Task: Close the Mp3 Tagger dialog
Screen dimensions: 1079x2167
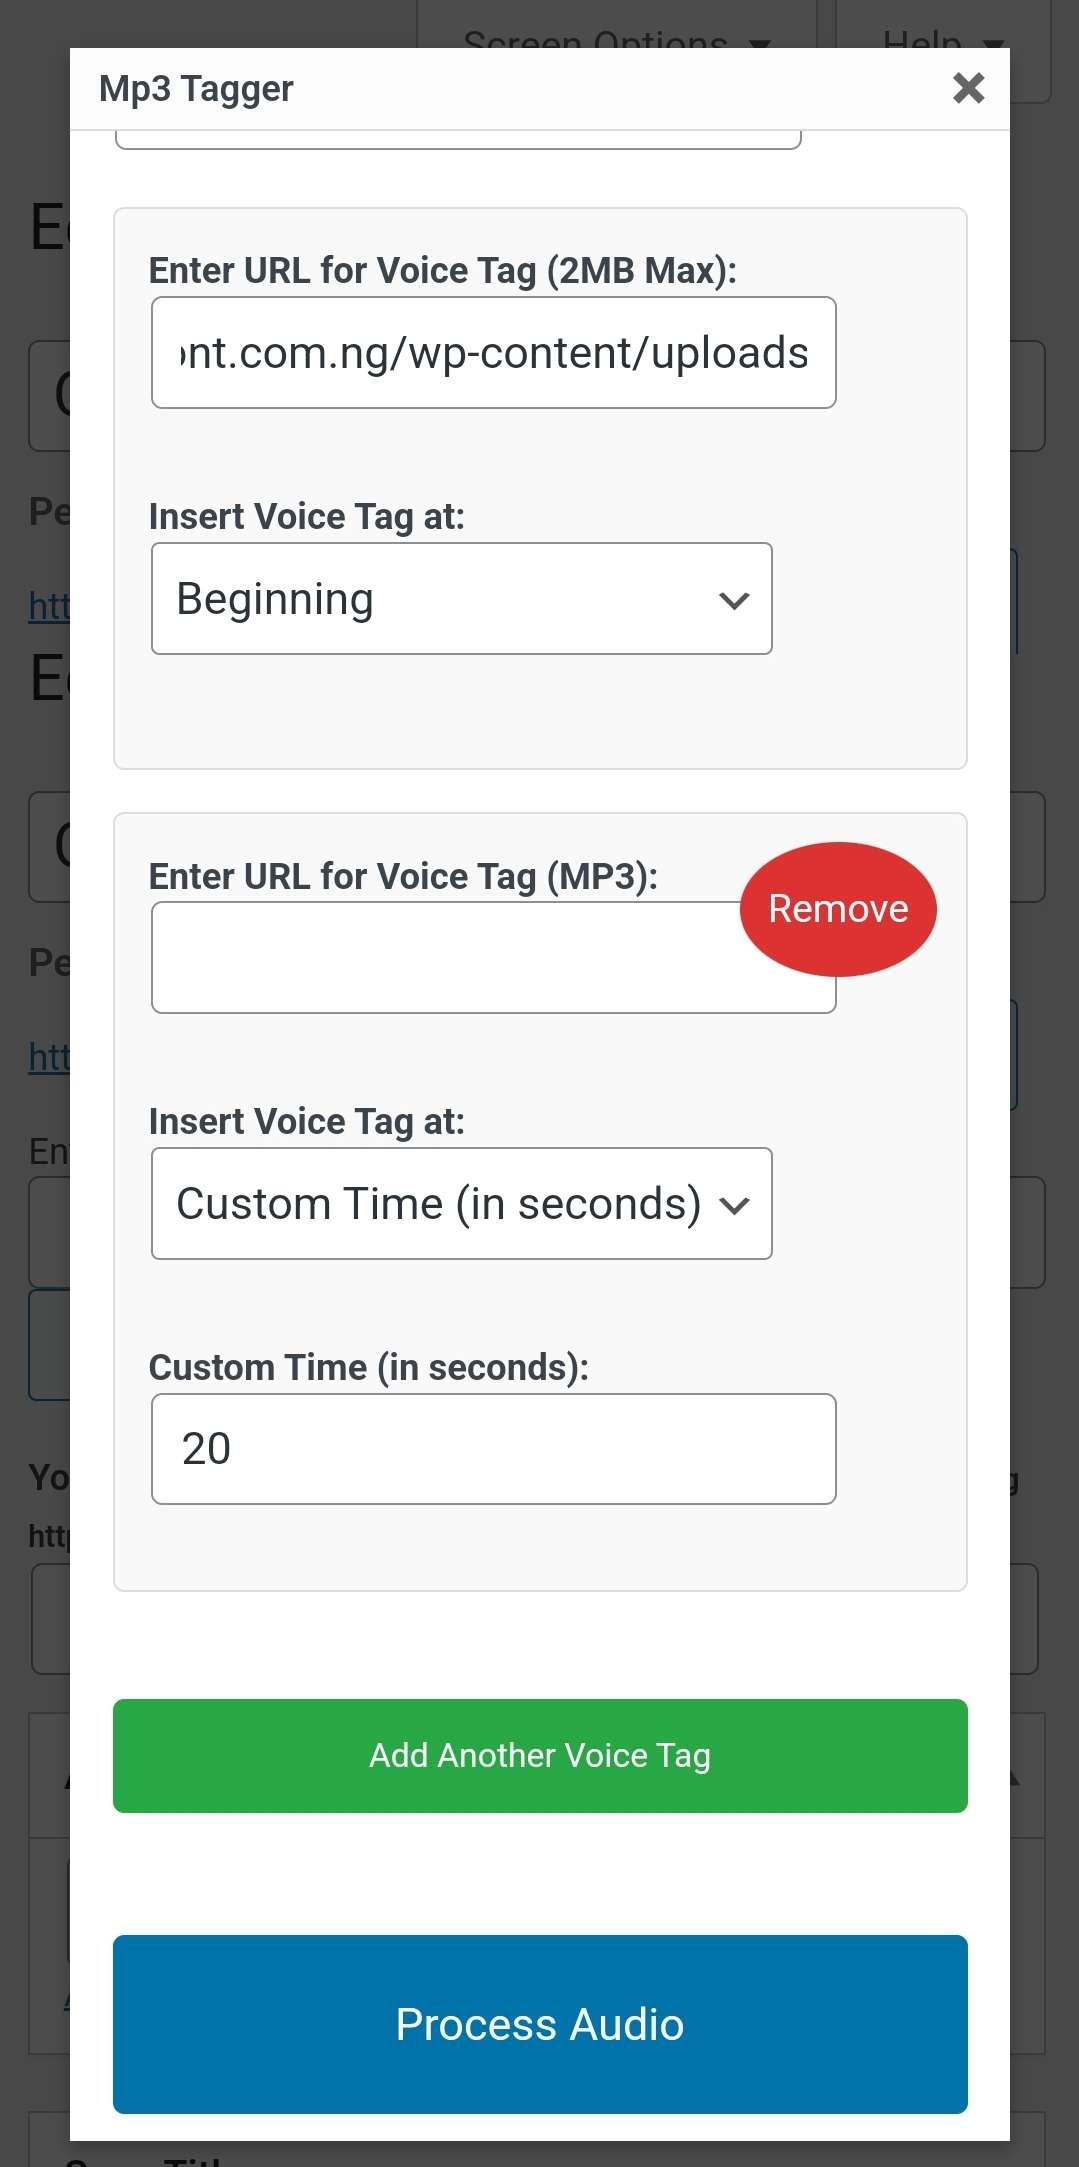Action: click(x=968, y=88)
